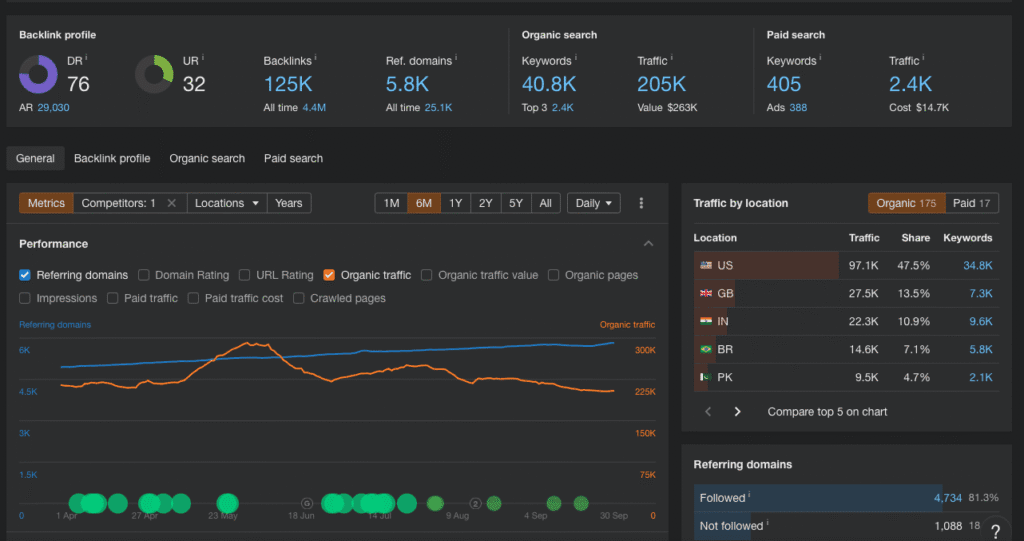This screenshot has height=541, width=1024.
Task: Click the UR donut chart icon
Action: tap(154, 75)
